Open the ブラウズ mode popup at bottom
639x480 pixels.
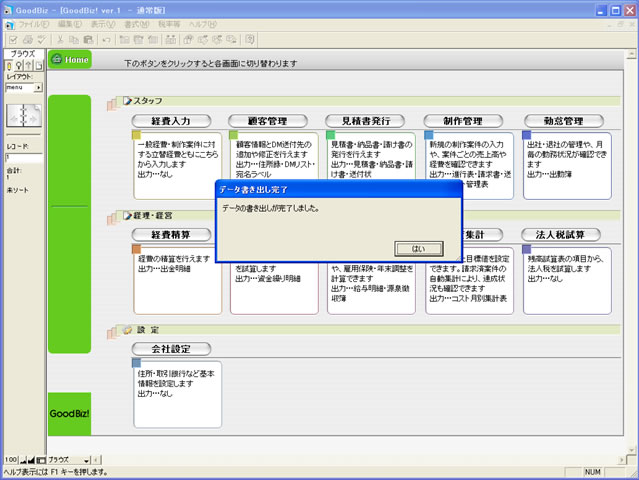(70, 458)
